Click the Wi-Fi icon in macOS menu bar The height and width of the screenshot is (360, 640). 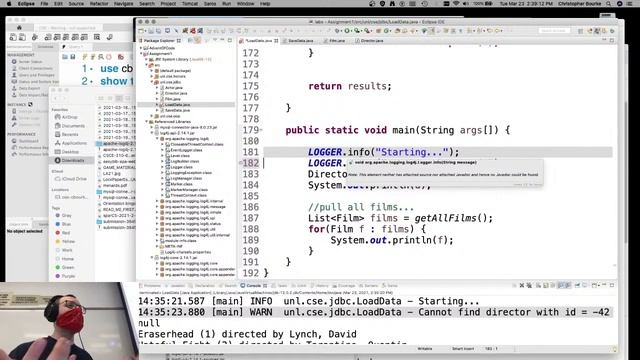[x=456, y=4]
